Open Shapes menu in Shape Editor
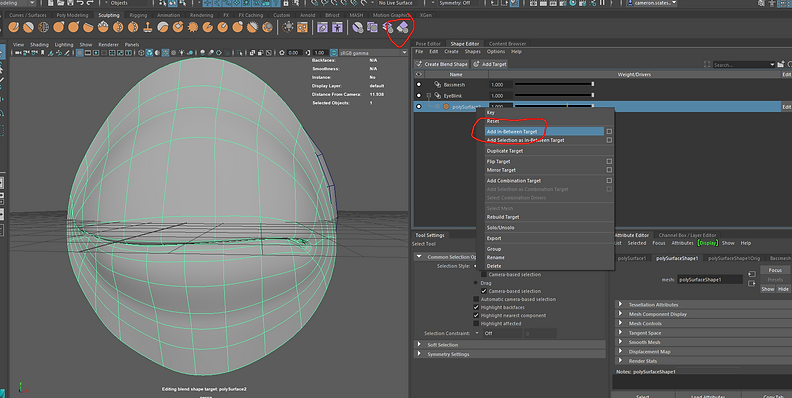Image resolution: width=792 pixels, height=398 pixels. (472, 52)
